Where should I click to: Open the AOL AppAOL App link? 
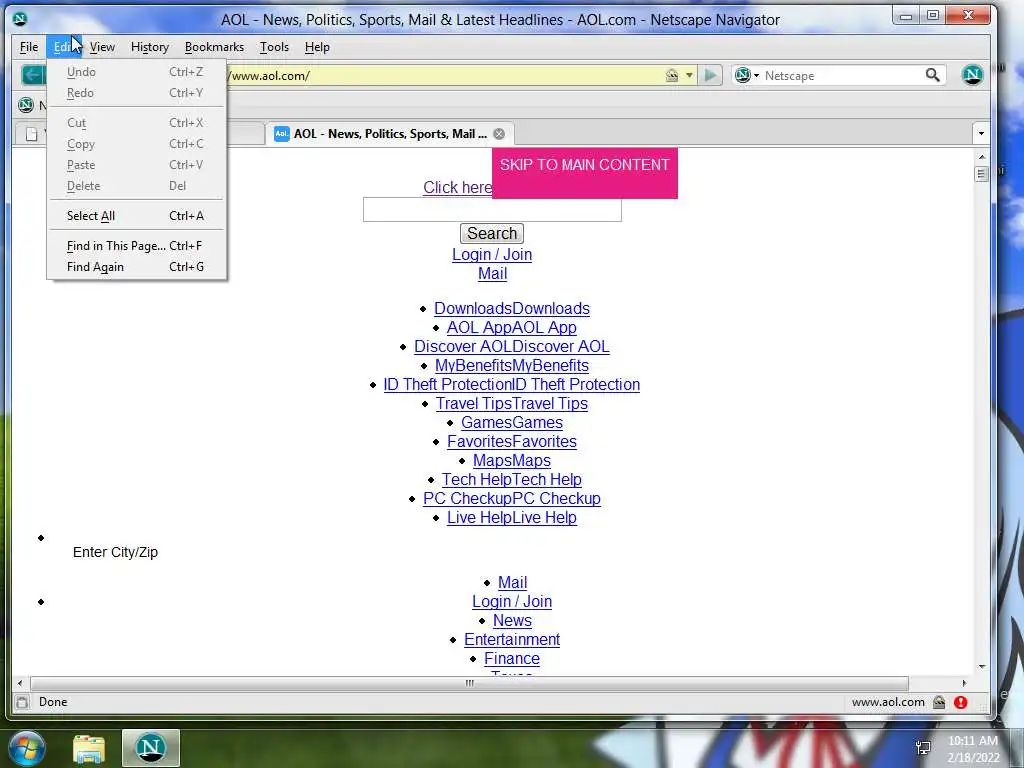[512, 327]
